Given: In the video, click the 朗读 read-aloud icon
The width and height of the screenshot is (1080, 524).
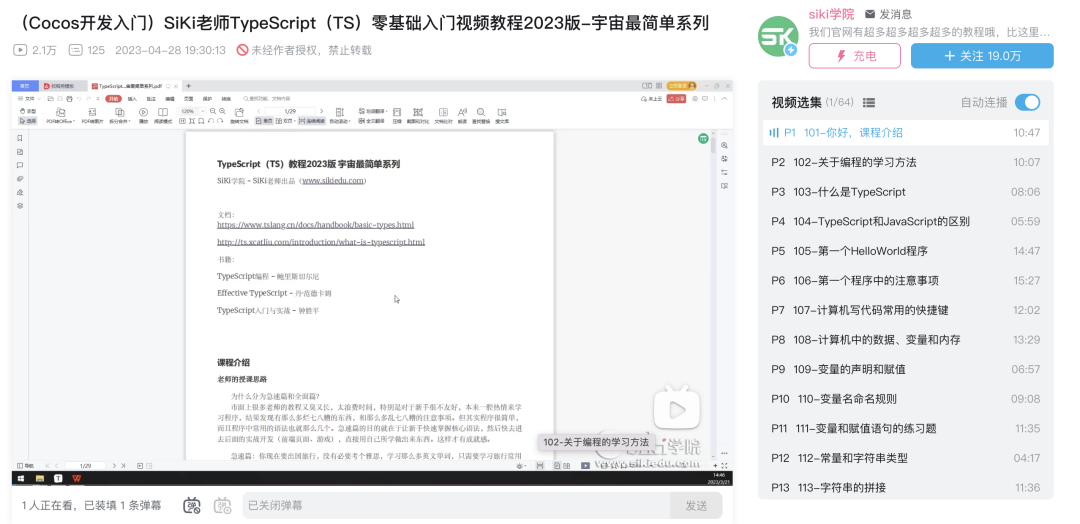Looking at the screenshot, I should 462,115.
